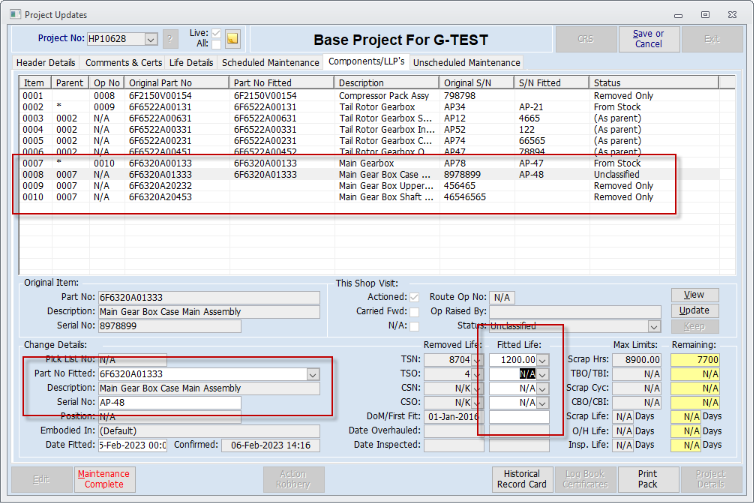
Task: Click the Confirmed date 06-Feb-2023 14:16
Action: pos(270,445)
